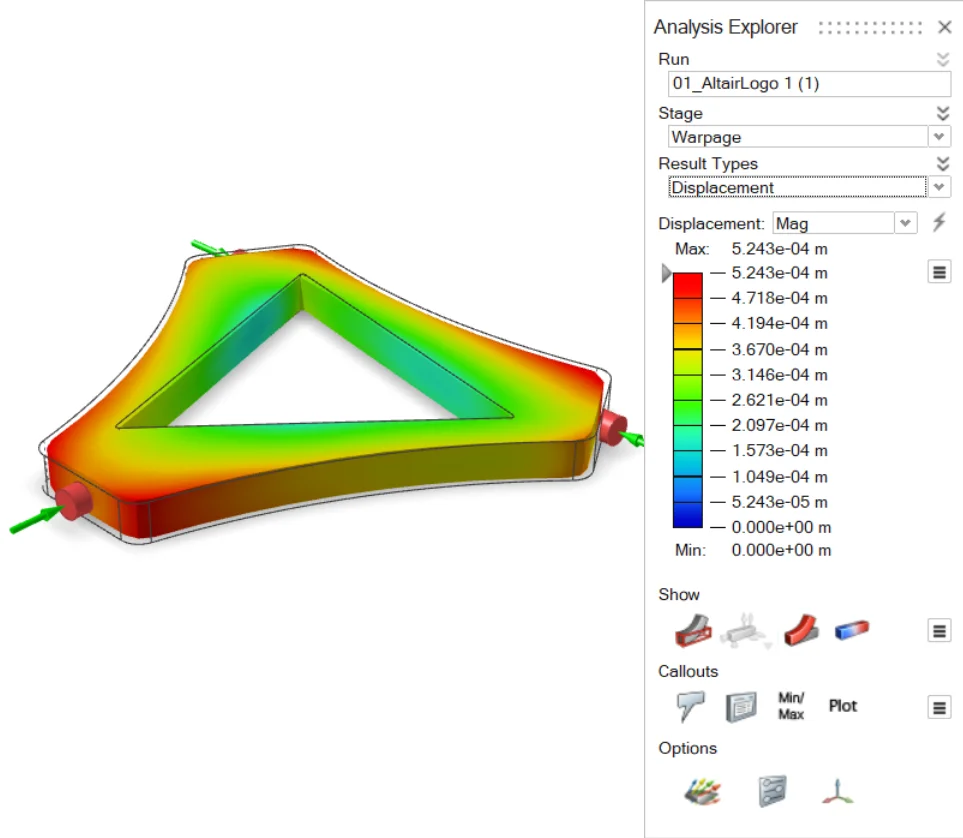
Task: Click the green arrow at top corner
Action: 208,247
